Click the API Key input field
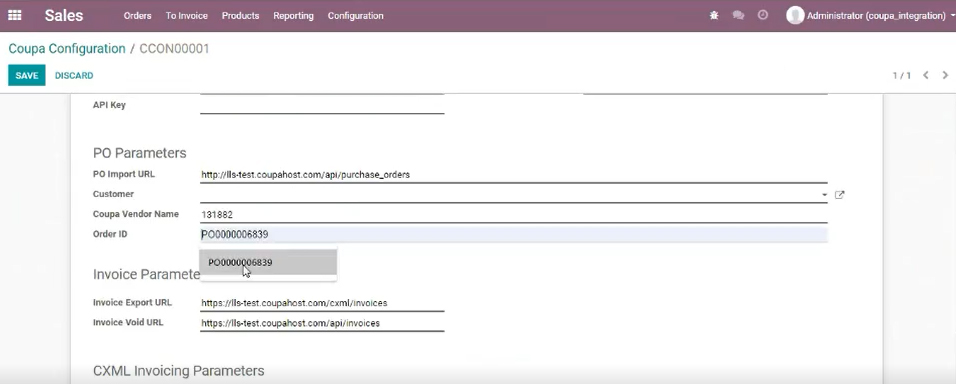956x384 pixels. 322,105
